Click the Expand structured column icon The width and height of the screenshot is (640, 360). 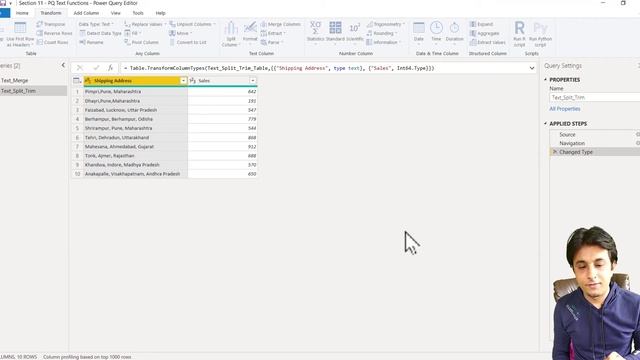pos(473,24)
